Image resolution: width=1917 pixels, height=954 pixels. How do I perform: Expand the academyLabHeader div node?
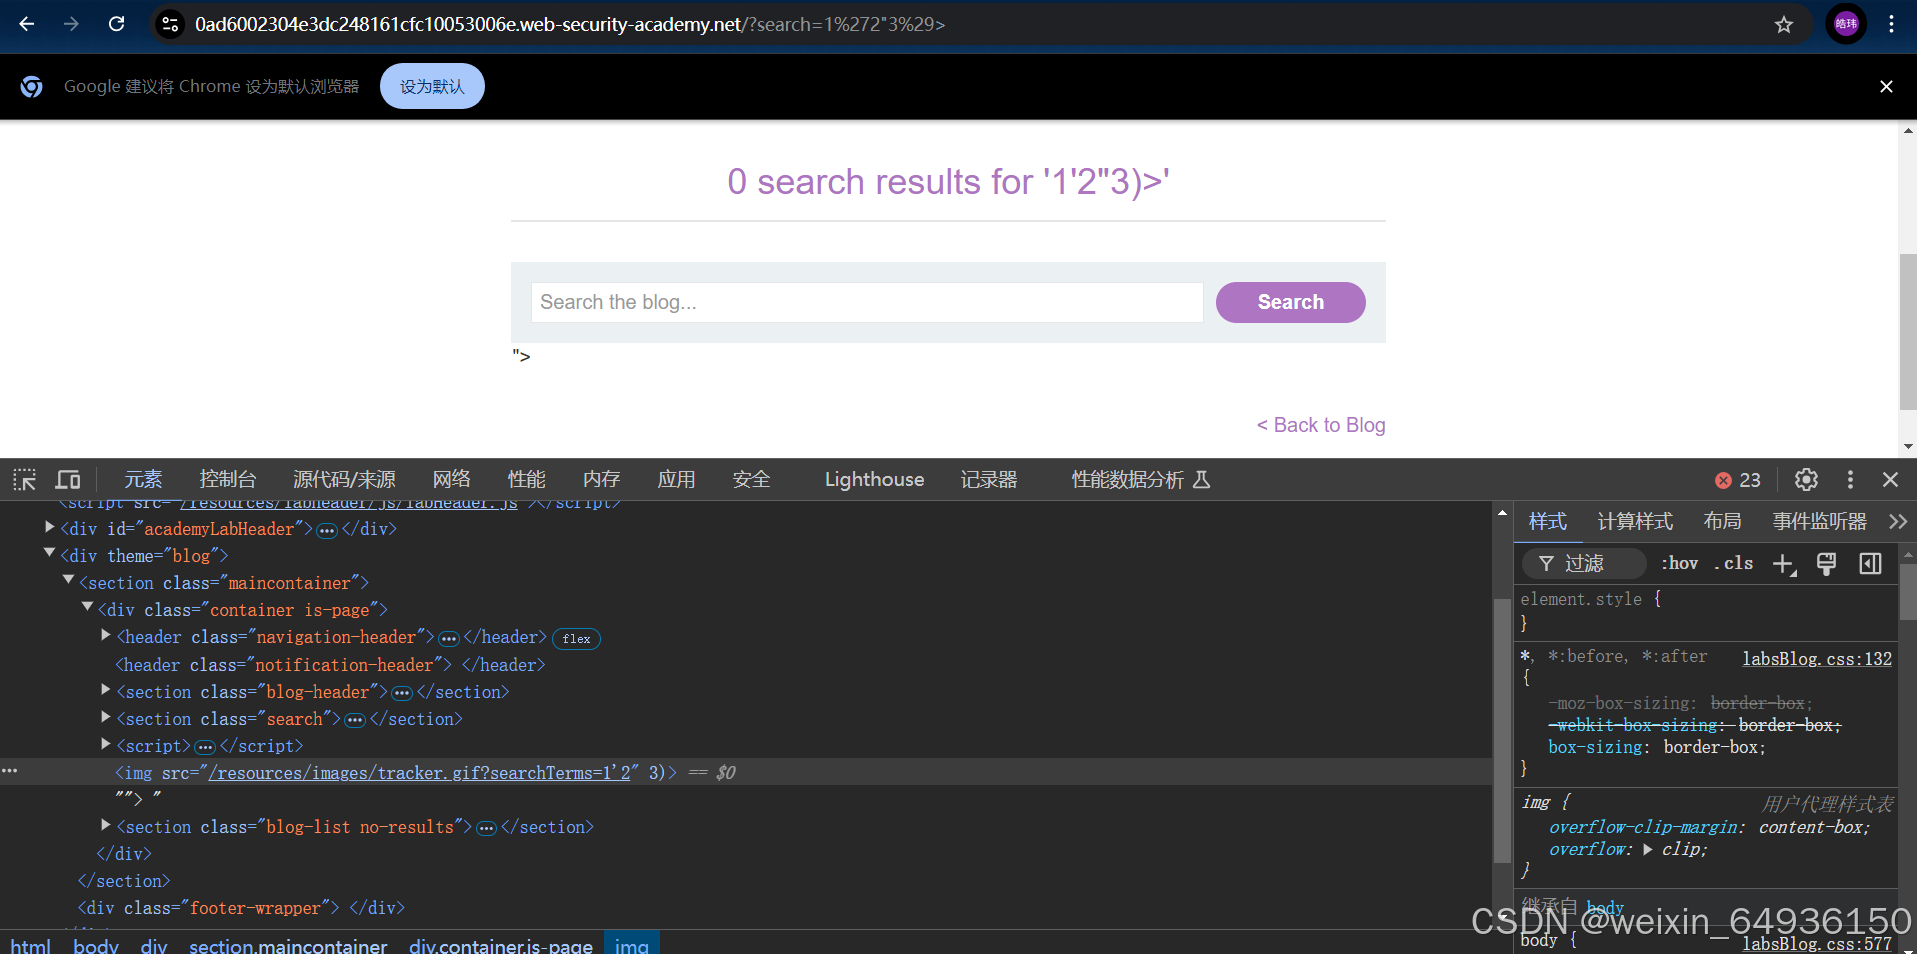(49, 527)
